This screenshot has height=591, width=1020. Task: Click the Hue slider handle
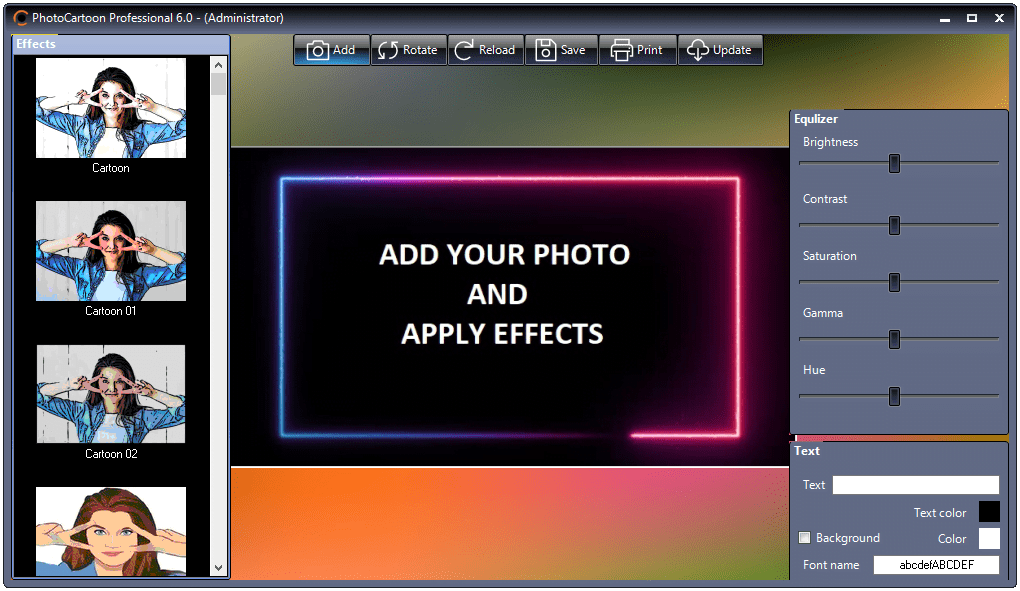tap(894, 397)
